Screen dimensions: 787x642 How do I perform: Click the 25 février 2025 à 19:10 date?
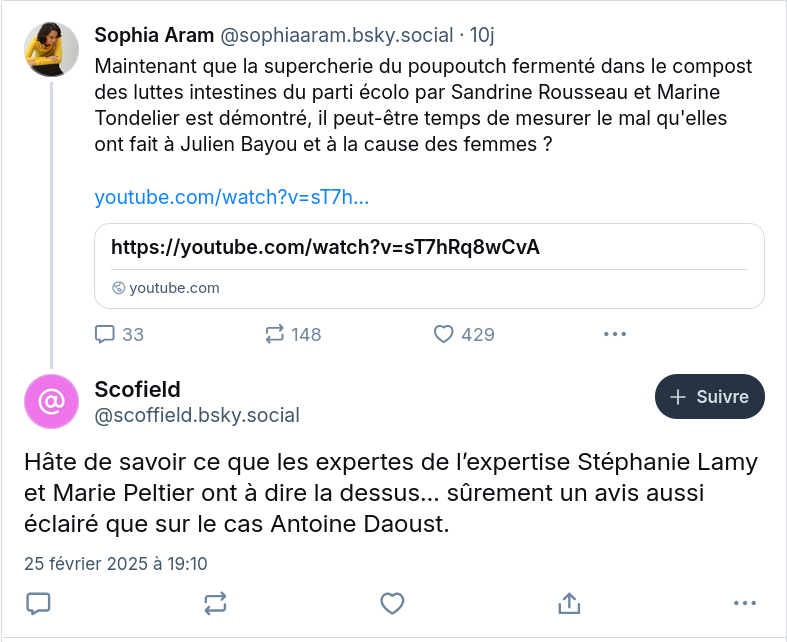pyautogui.click(x=116, y=564)
